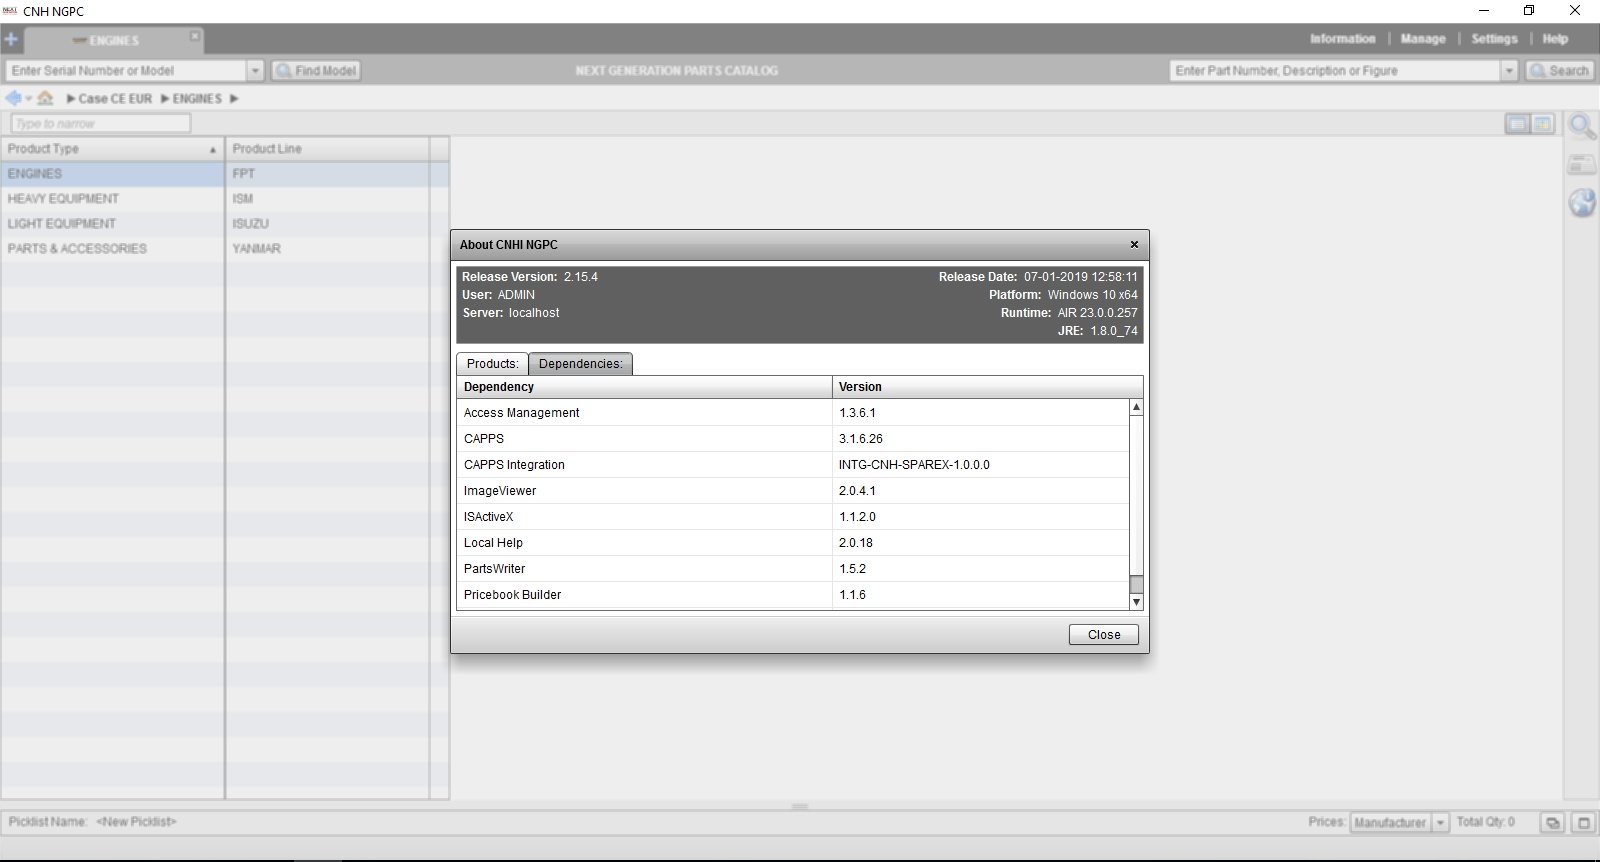Select FPT product line
This screenshot has width=1600, height=862.
click(328, 174)
